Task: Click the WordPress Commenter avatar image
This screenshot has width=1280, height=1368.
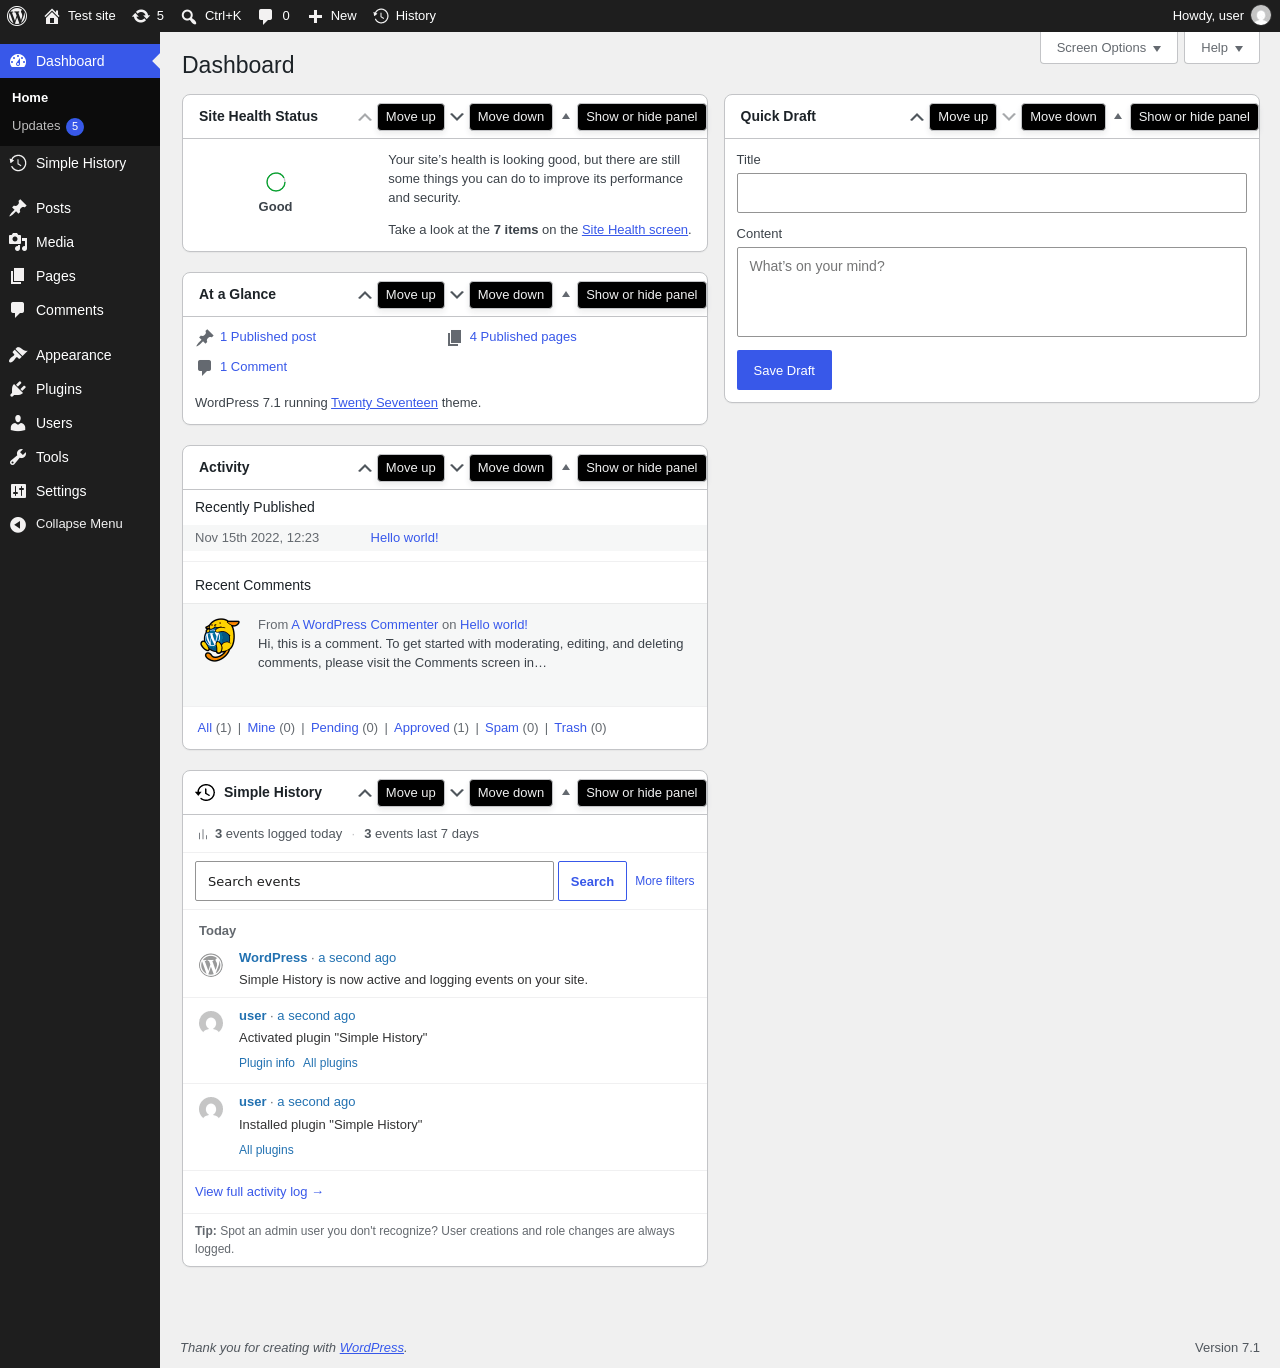Action: tap(220, 640)
